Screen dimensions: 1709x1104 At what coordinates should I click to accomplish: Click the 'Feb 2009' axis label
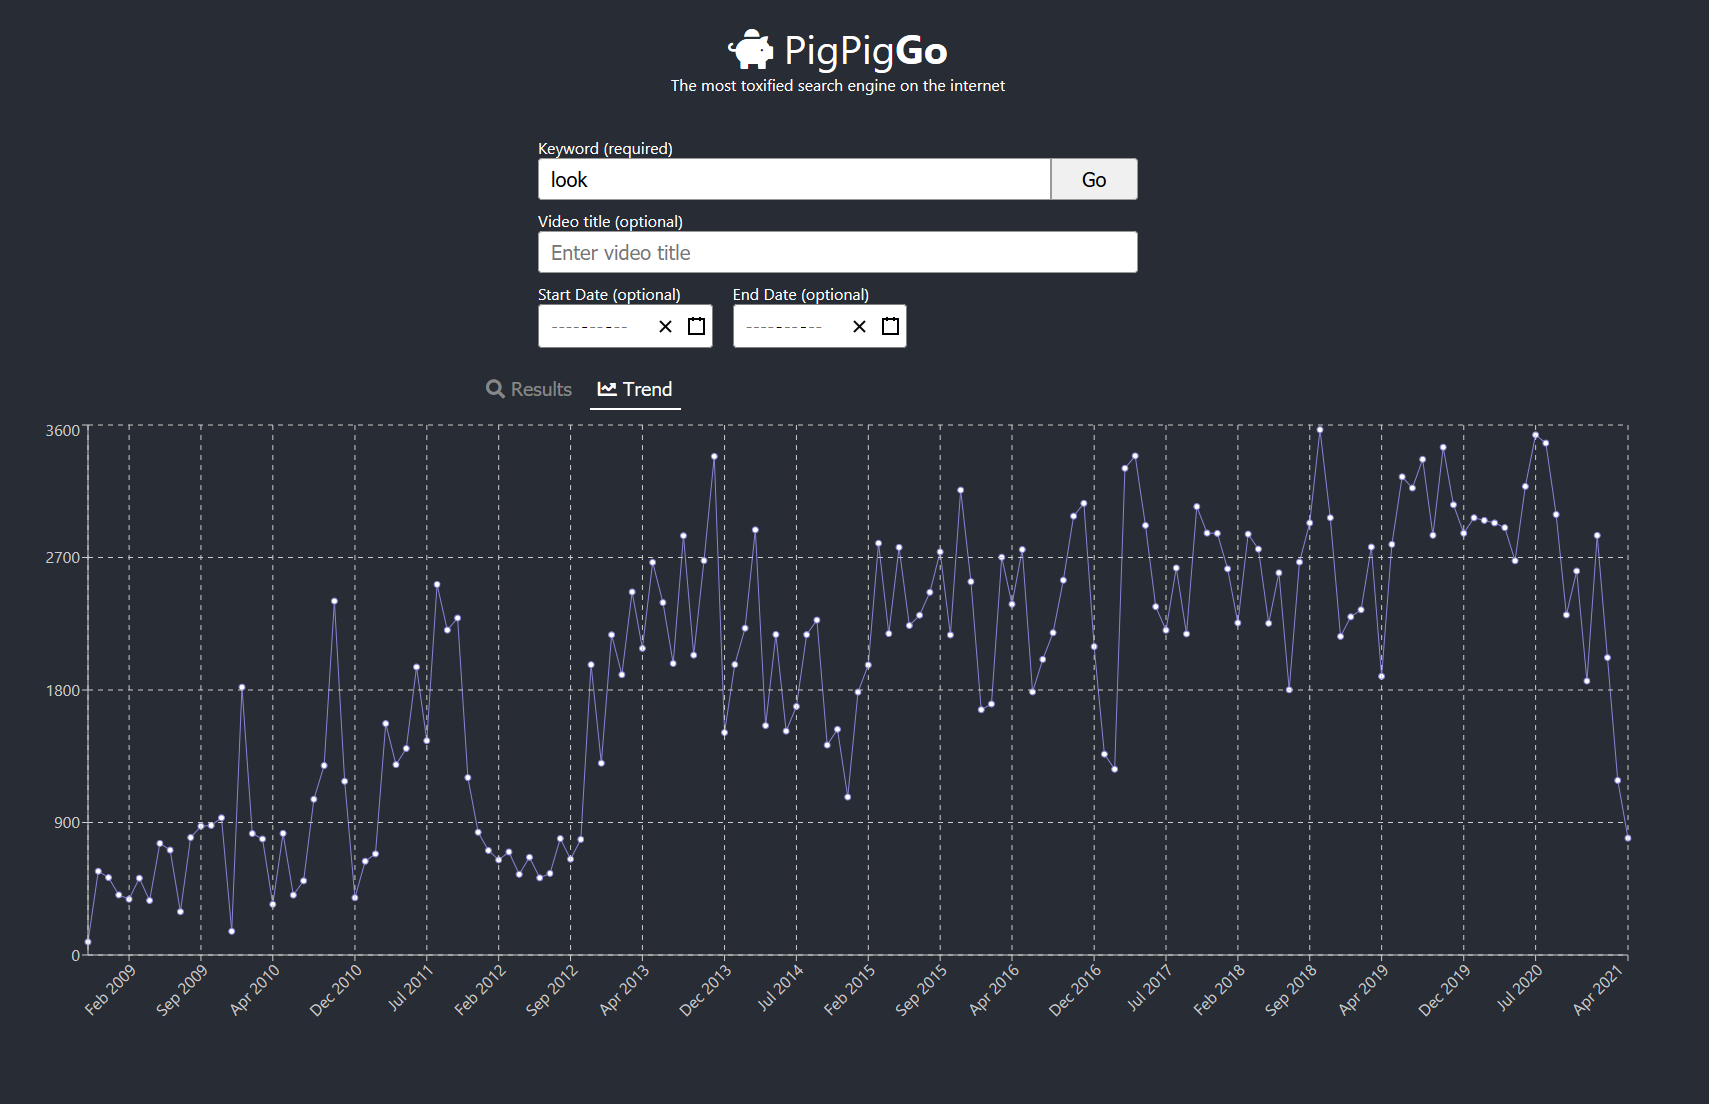[x=110, y=990]
